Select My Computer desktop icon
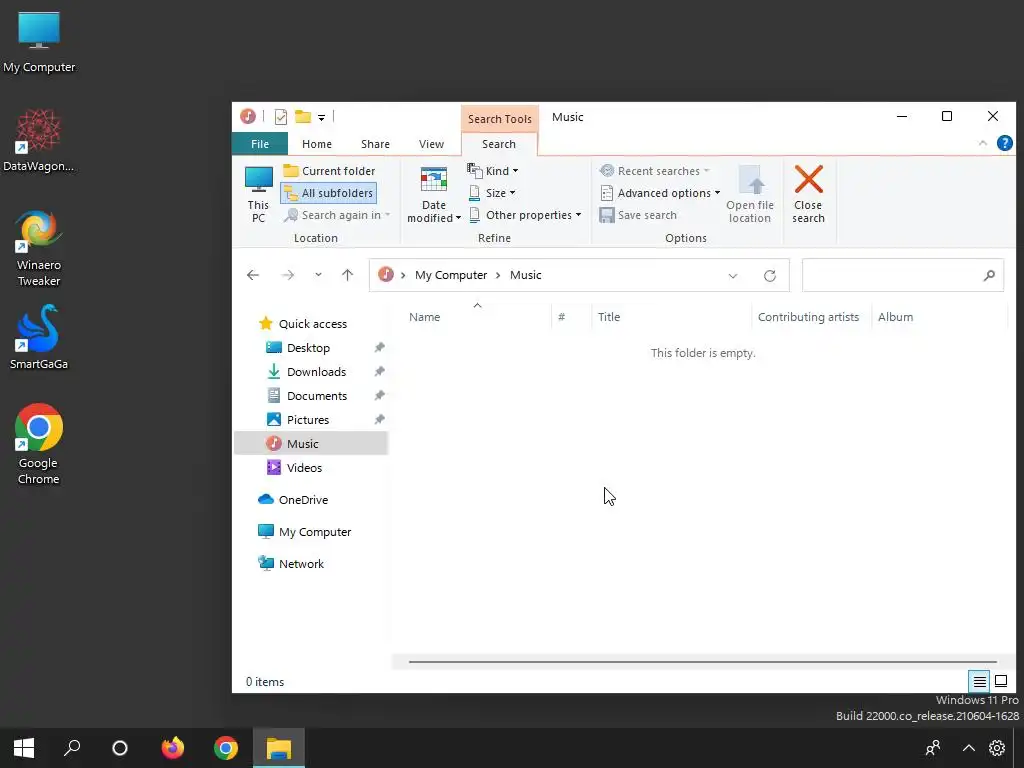The width and height of the screenshot is (1024, 768). pyautogui.click(x=39, y=42)
